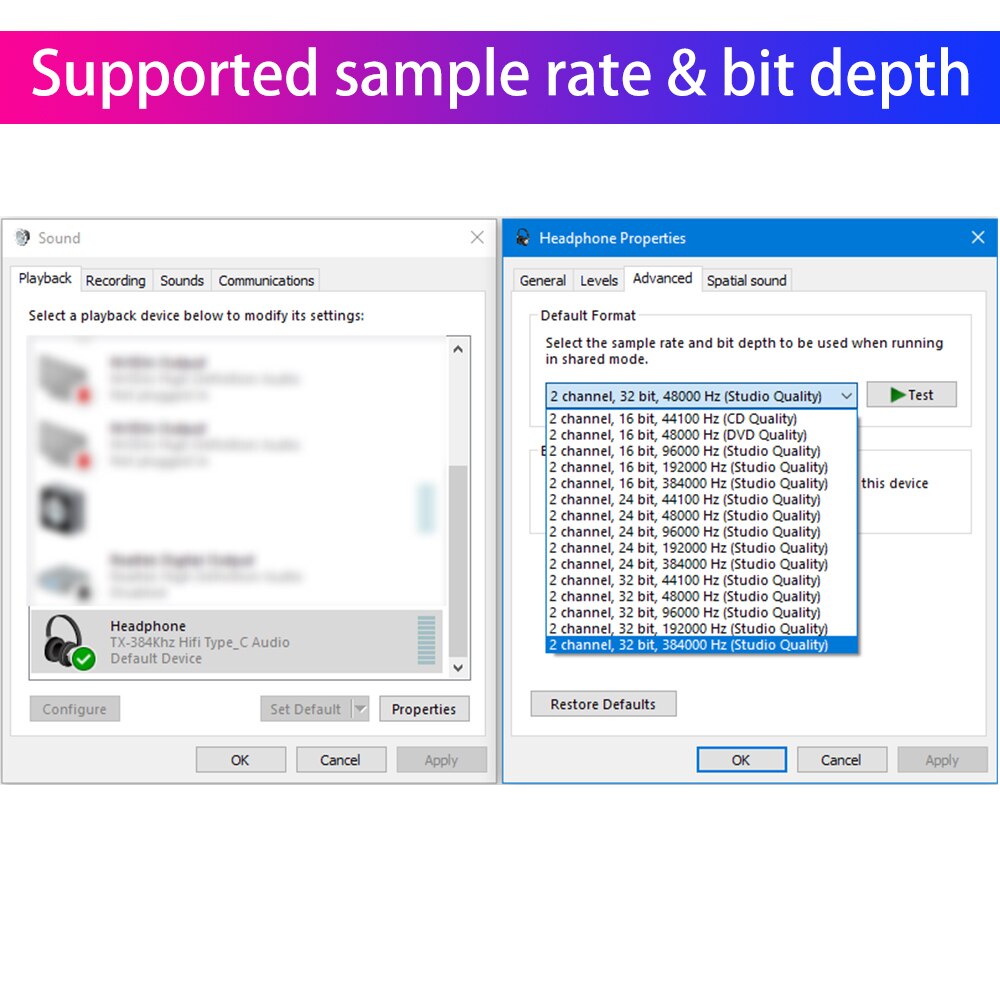The image size is (1000, 1000).
Task: Switch to the Sounds tab
Action: (182, 281)
